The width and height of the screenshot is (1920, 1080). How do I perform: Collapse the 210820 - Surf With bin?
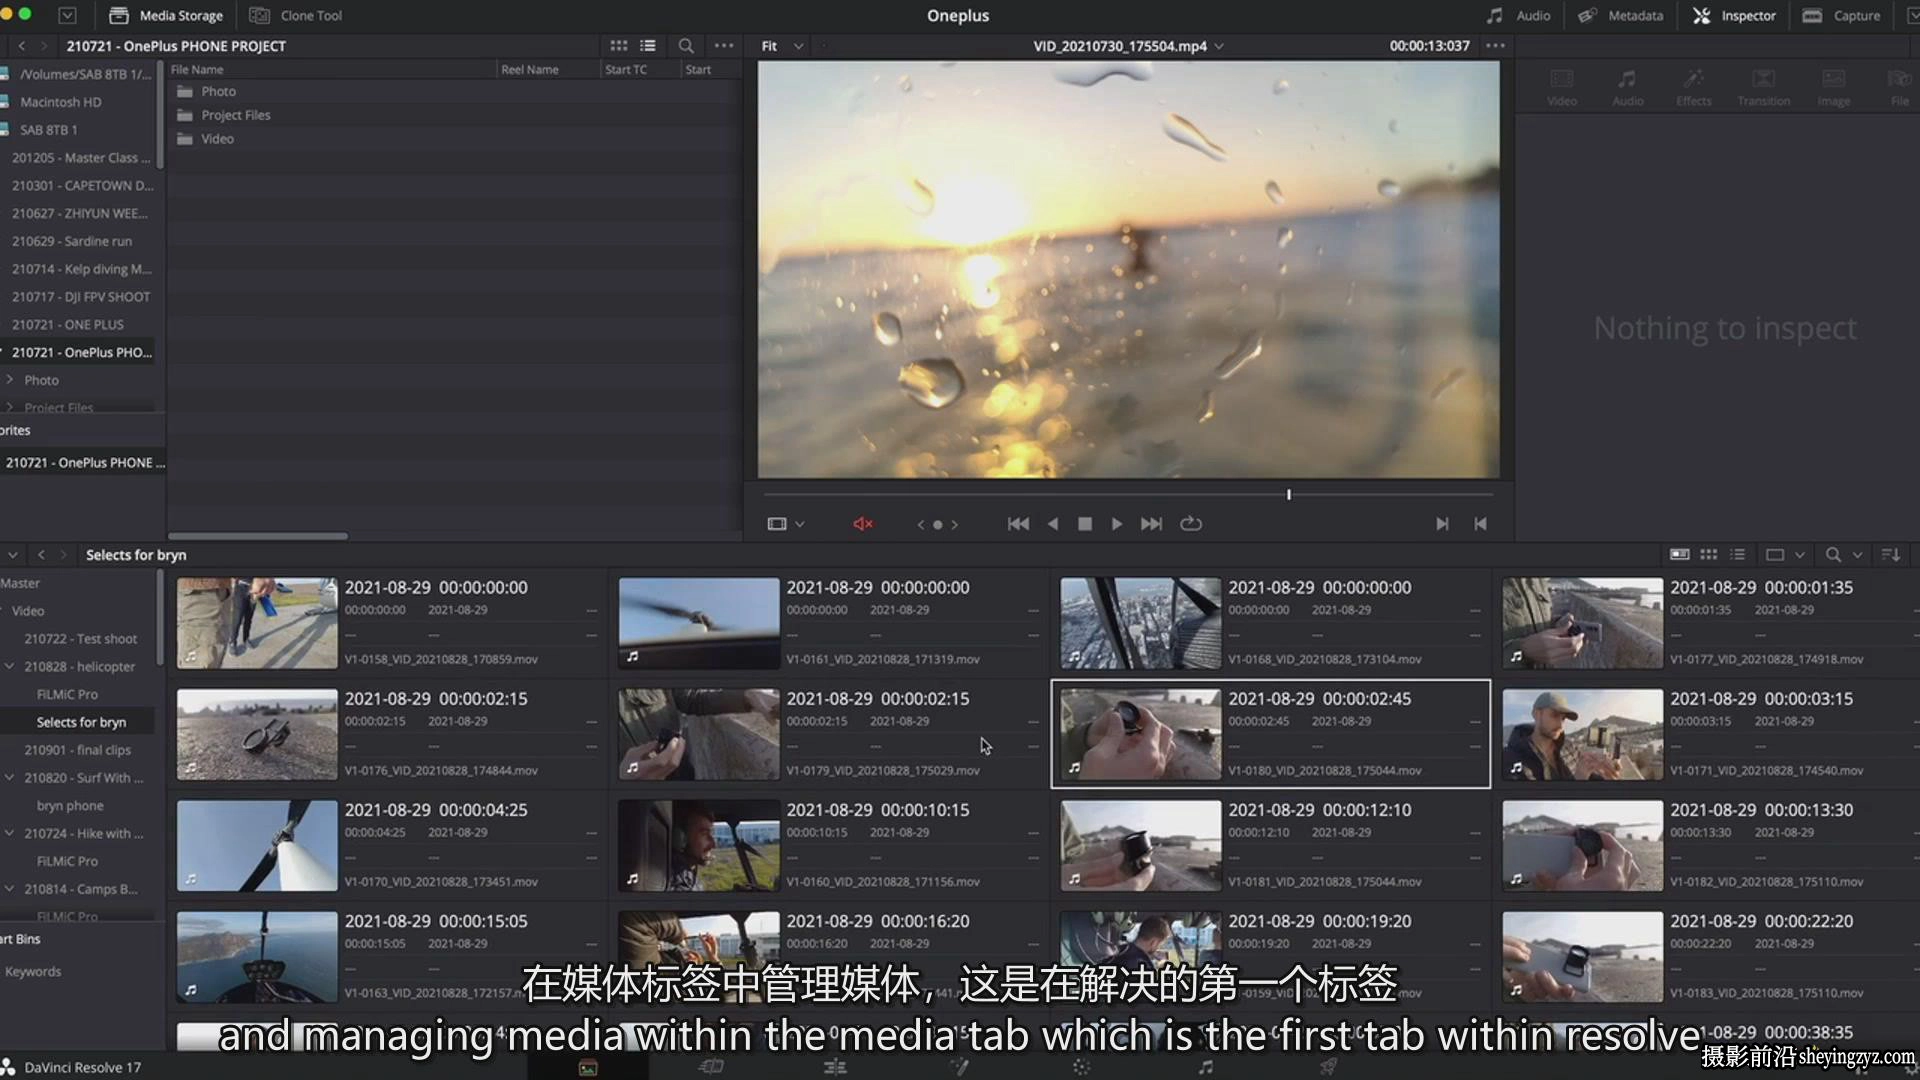click(9, 777)
